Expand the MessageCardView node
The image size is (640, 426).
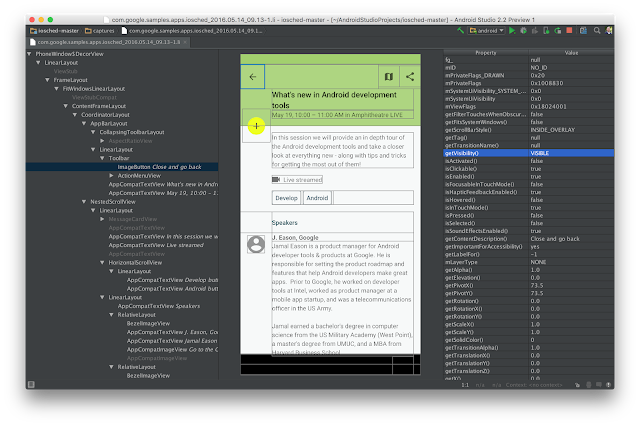point(102,219)
